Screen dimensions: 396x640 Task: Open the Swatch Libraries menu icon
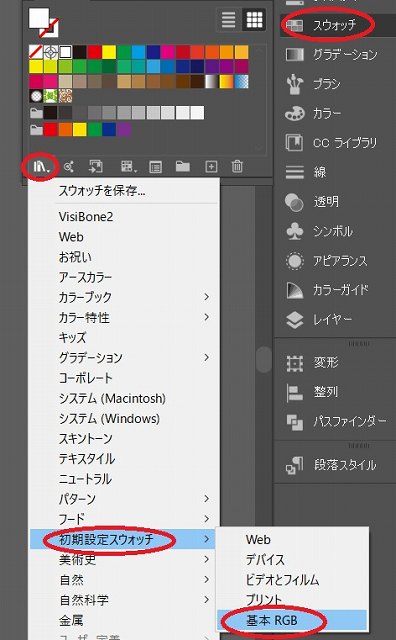[x=41, y=166]
